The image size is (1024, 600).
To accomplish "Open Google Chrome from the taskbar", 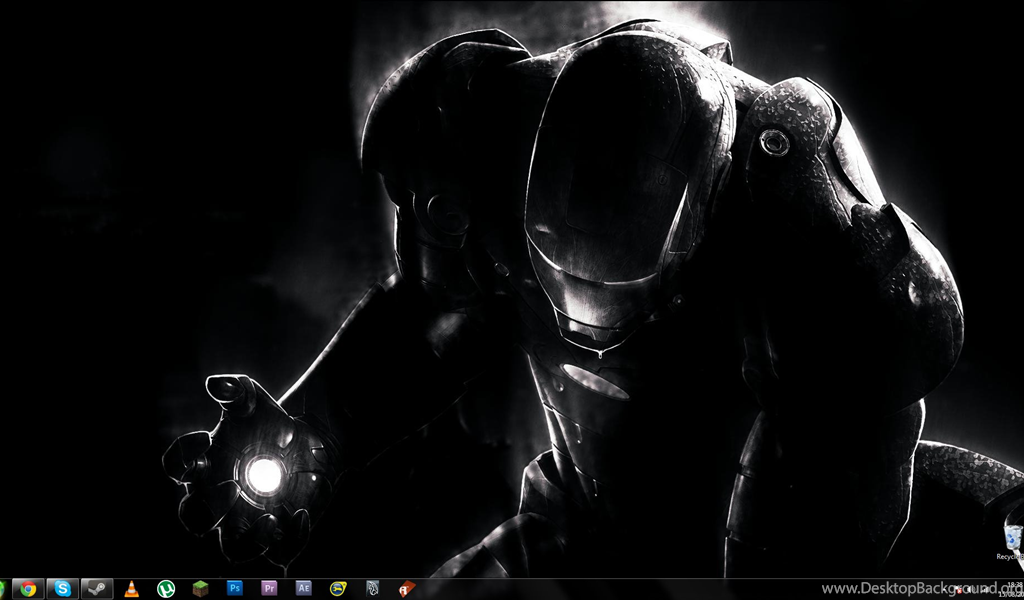I will (x=28, y=589).
